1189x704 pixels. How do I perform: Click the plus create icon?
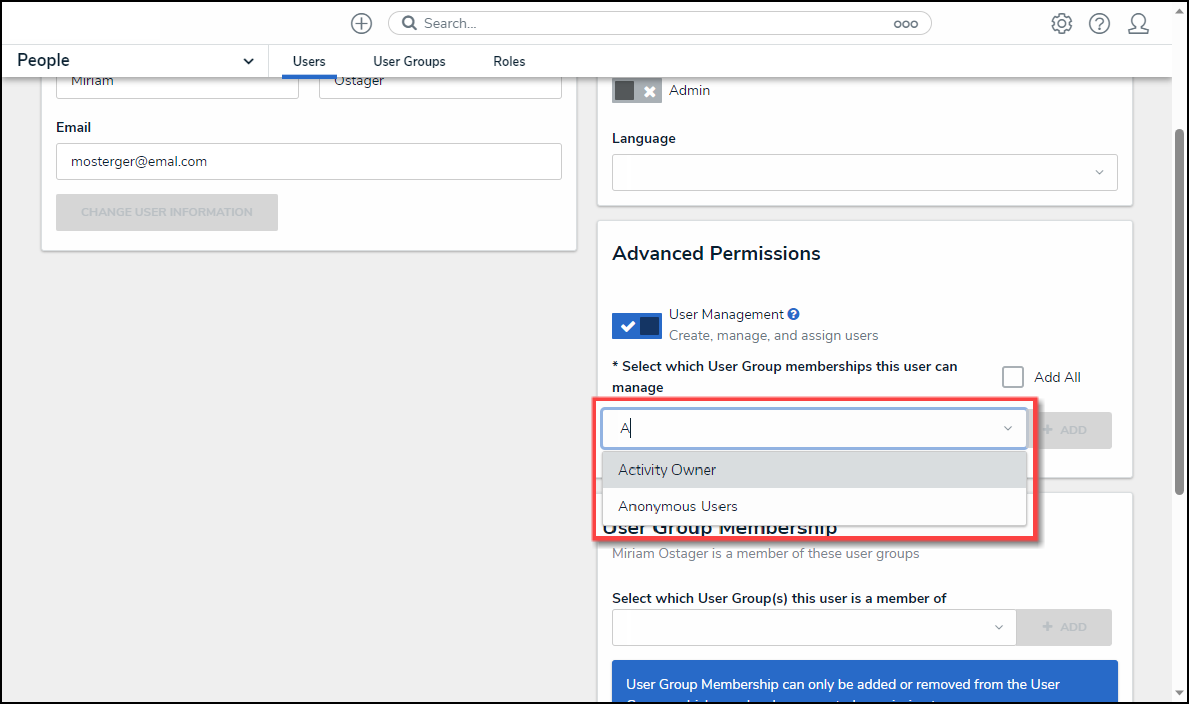[361, 24]
